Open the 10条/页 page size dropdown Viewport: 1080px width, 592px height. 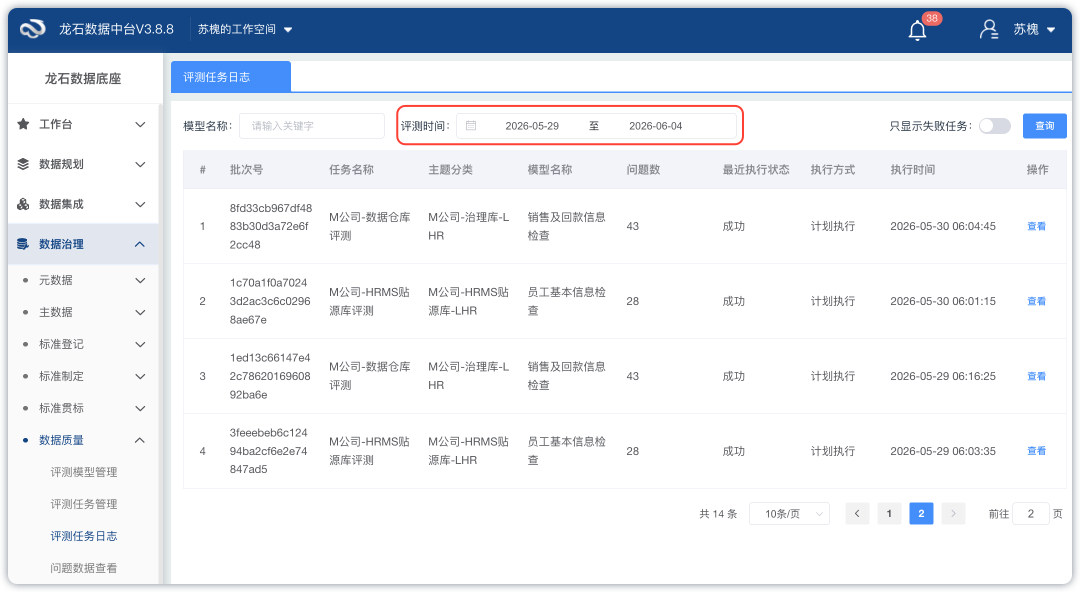coord(789,513)
